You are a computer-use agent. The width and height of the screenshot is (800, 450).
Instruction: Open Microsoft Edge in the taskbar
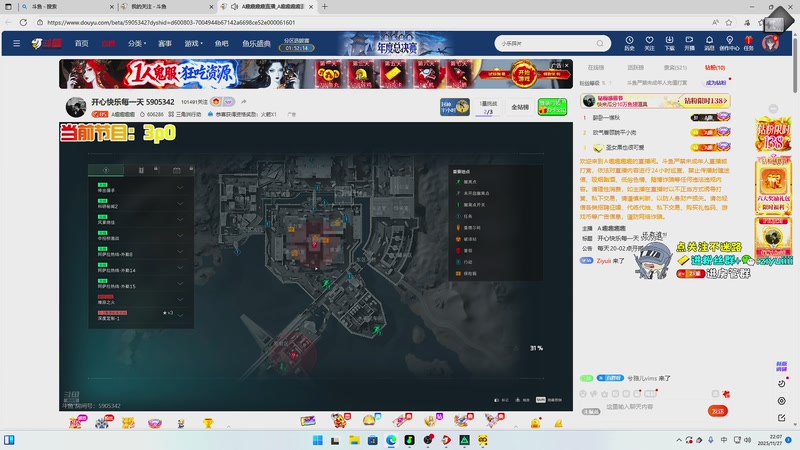pyautogui.click(x=391, y=440)
